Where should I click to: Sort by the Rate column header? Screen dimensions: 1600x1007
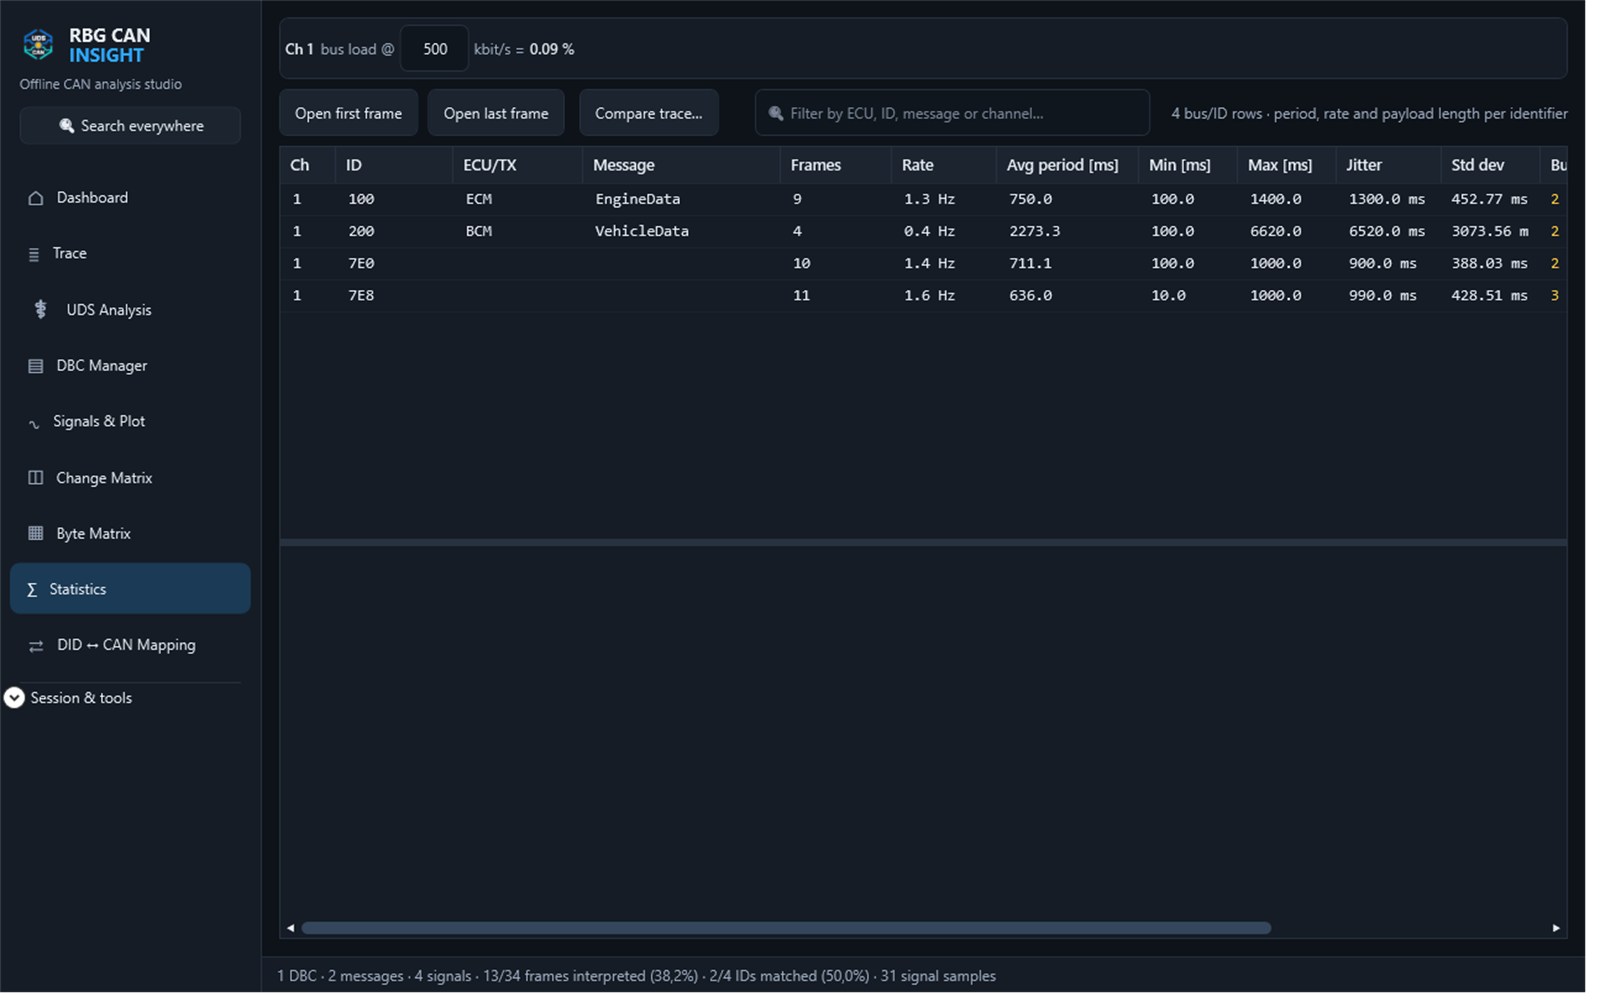[943, 165]
